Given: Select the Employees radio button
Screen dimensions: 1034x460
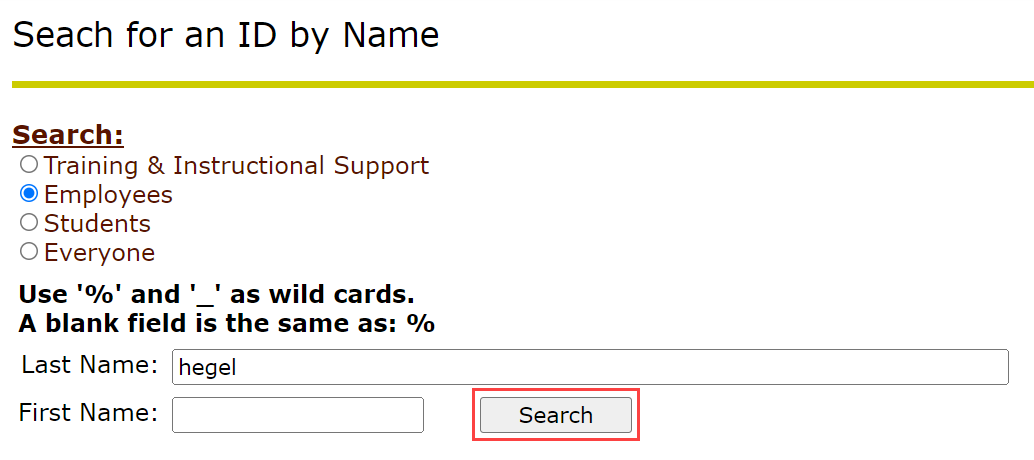Looking at the screenshot, I should point(29,193).
